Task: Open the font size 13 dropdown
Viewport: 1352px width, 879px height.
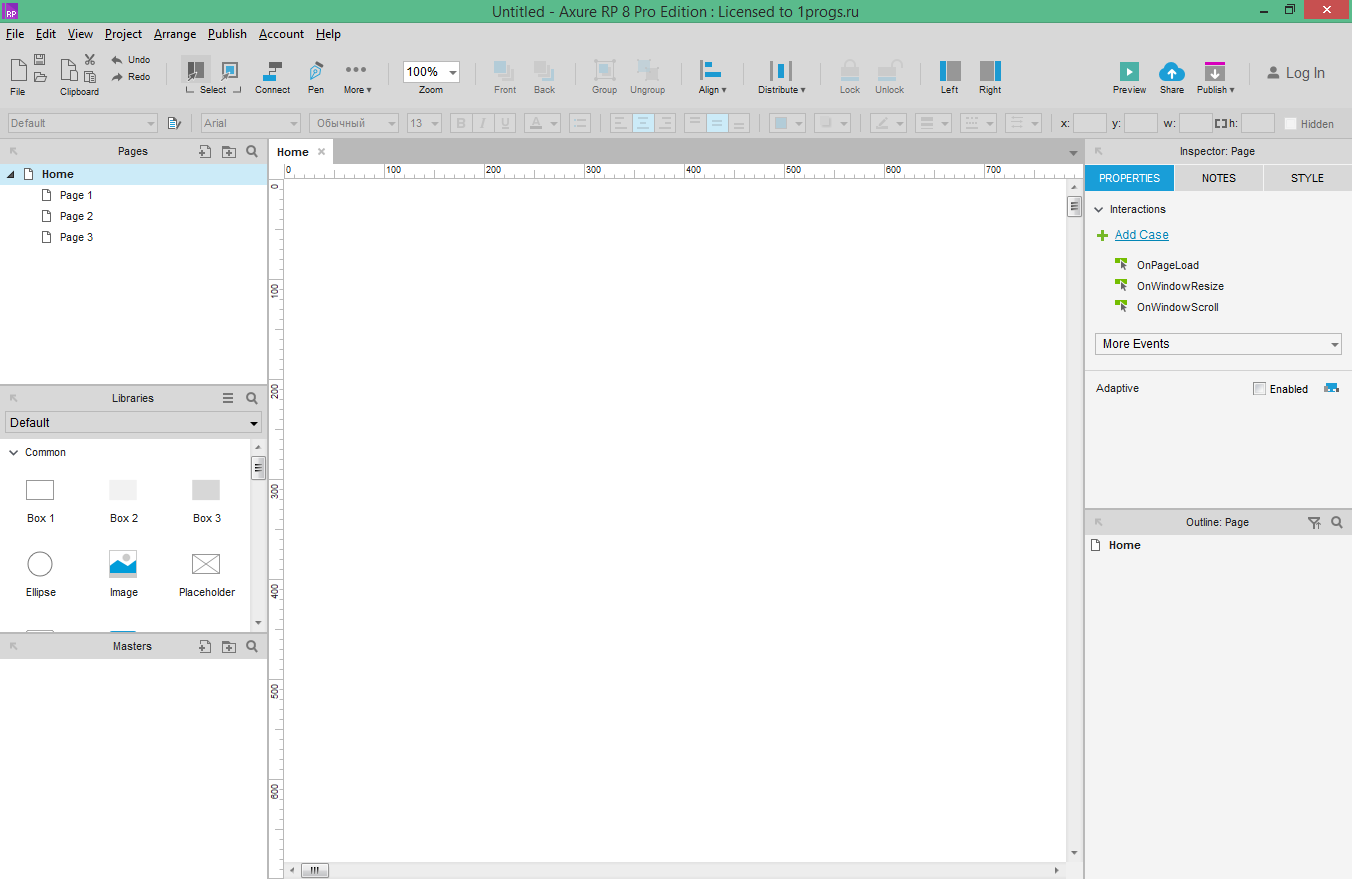Action: pyautogui.click(x=424, y=124)
